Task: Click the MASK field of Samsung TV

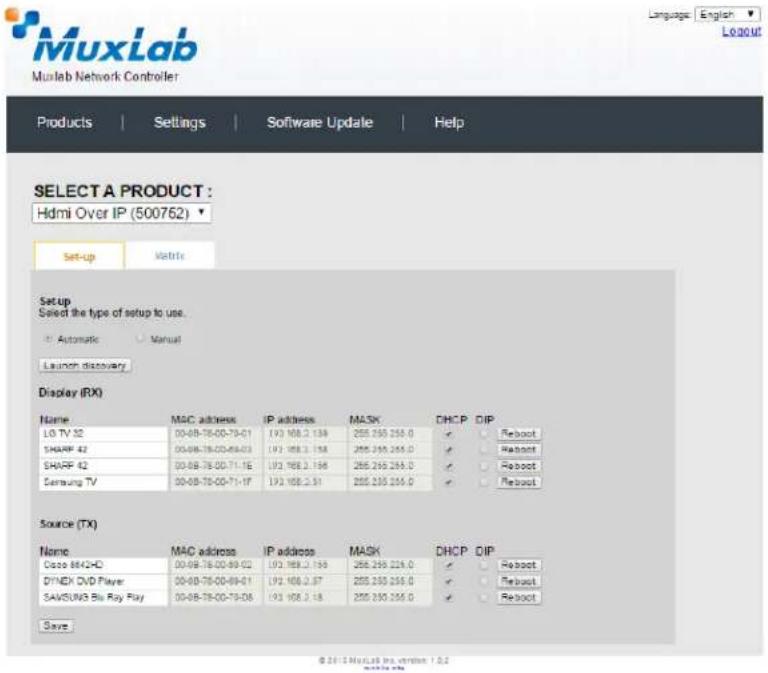Action: (x=390, y=482)
